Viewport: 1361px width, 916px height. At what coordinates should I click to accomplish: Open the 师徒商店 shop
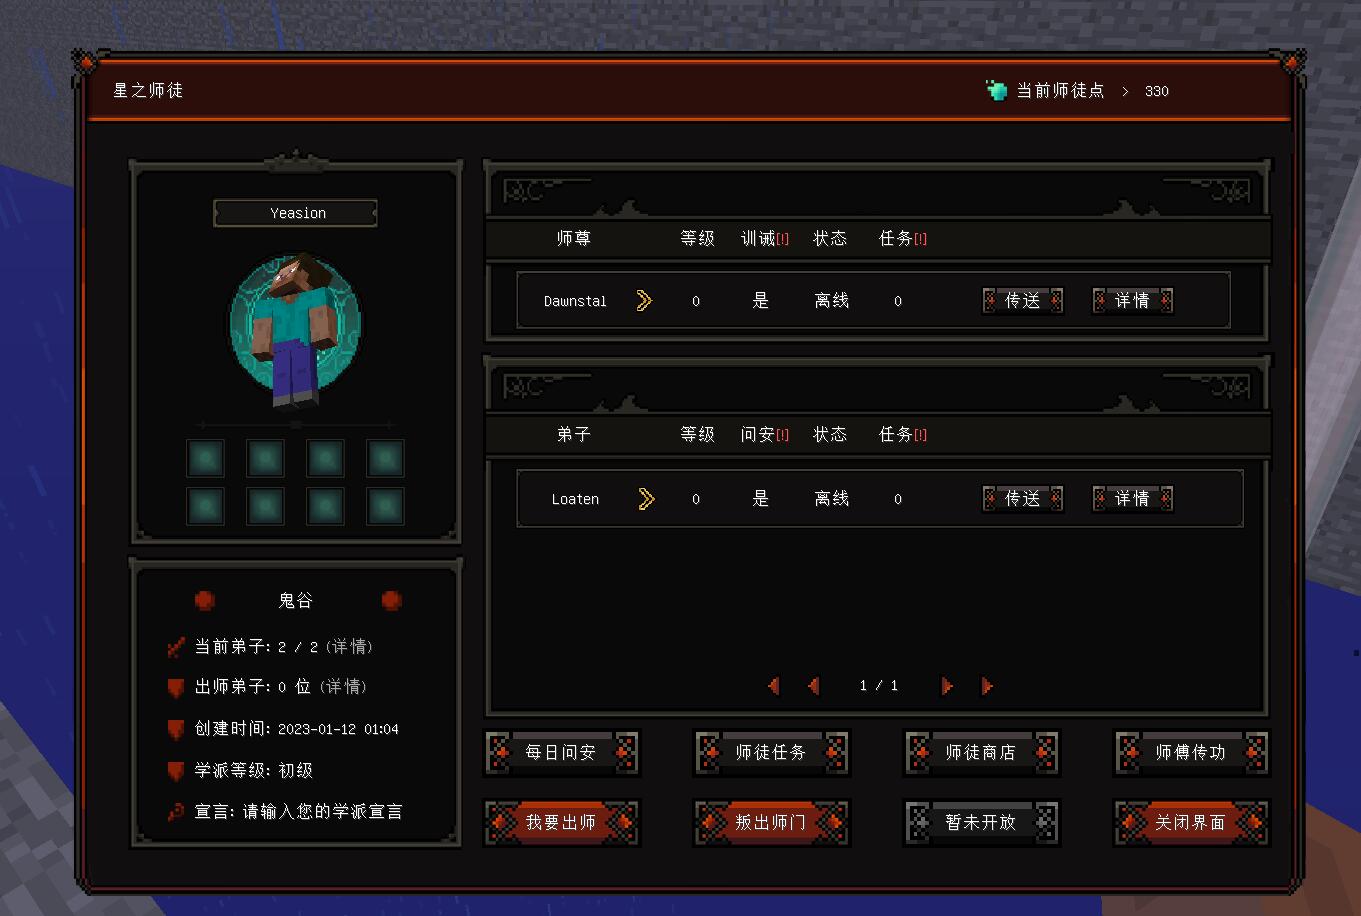coord(981,753)
